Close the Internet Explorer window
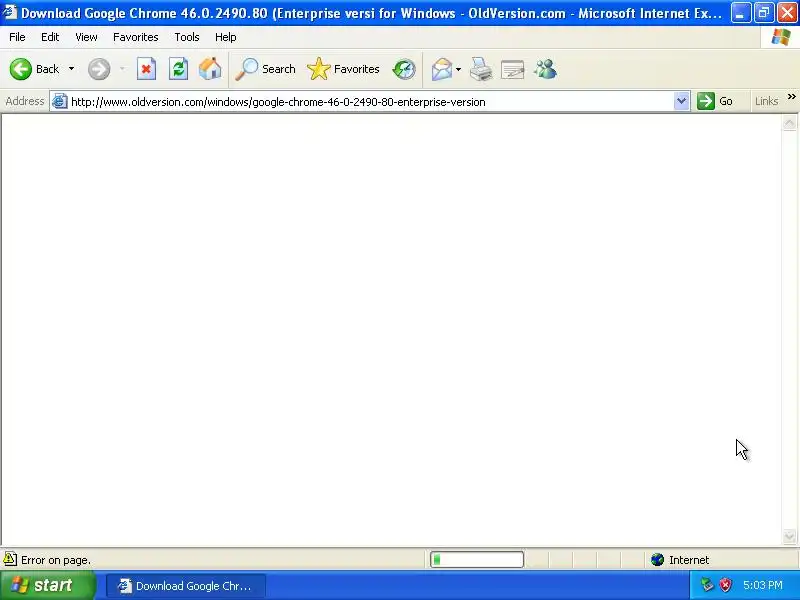The image size is (800, 600). tap(787, 13)
